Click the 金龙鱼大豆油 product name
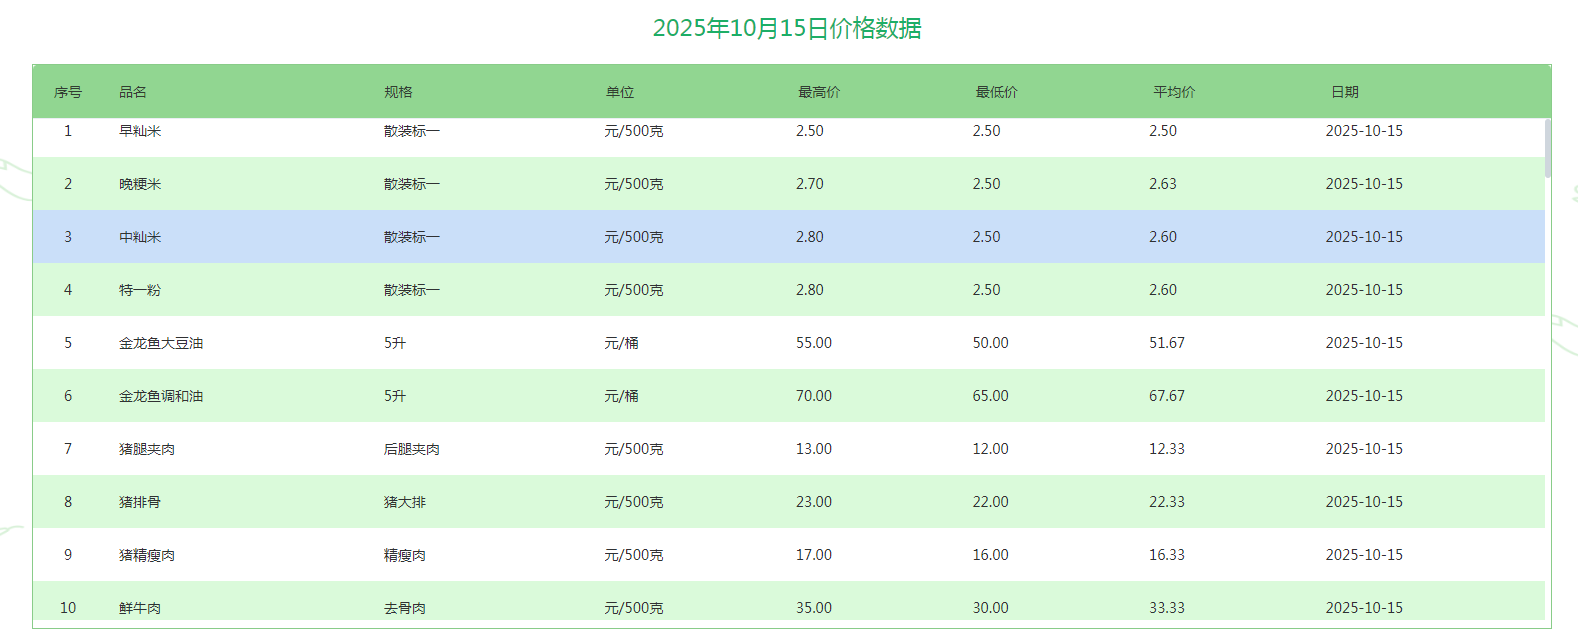The width and height of the screenshot is (1578, 641). (x=161, y=343)
